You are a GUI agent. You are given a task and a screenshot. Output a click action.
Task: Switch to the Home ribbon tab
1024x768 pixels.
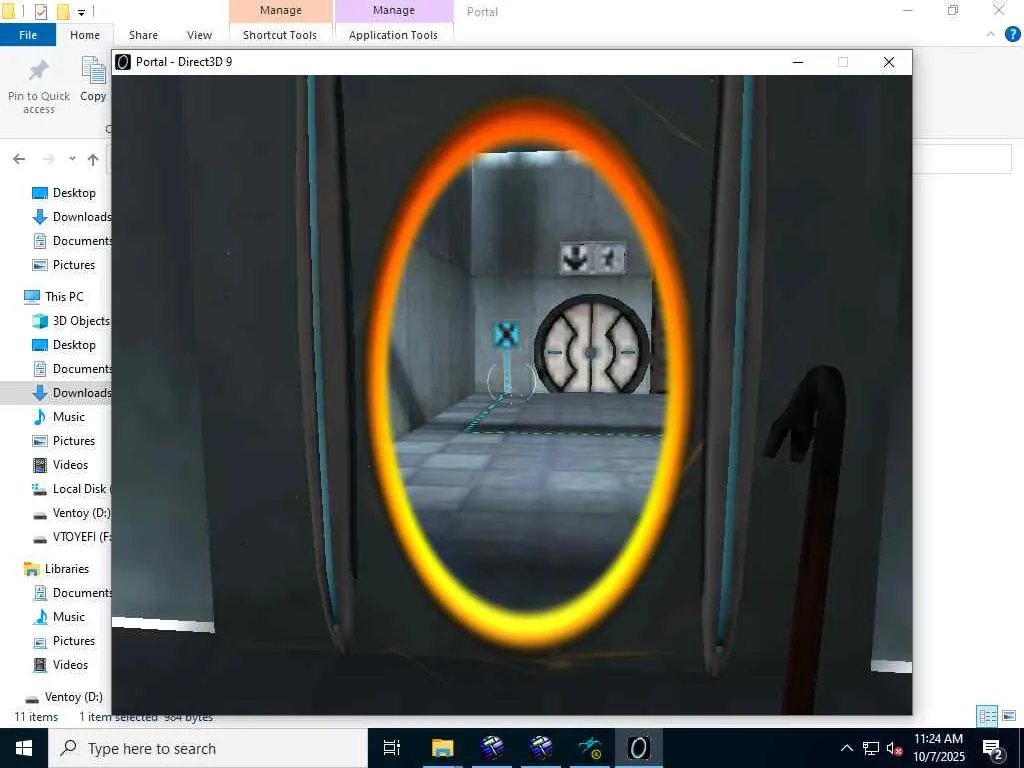[x=85, y=35]
